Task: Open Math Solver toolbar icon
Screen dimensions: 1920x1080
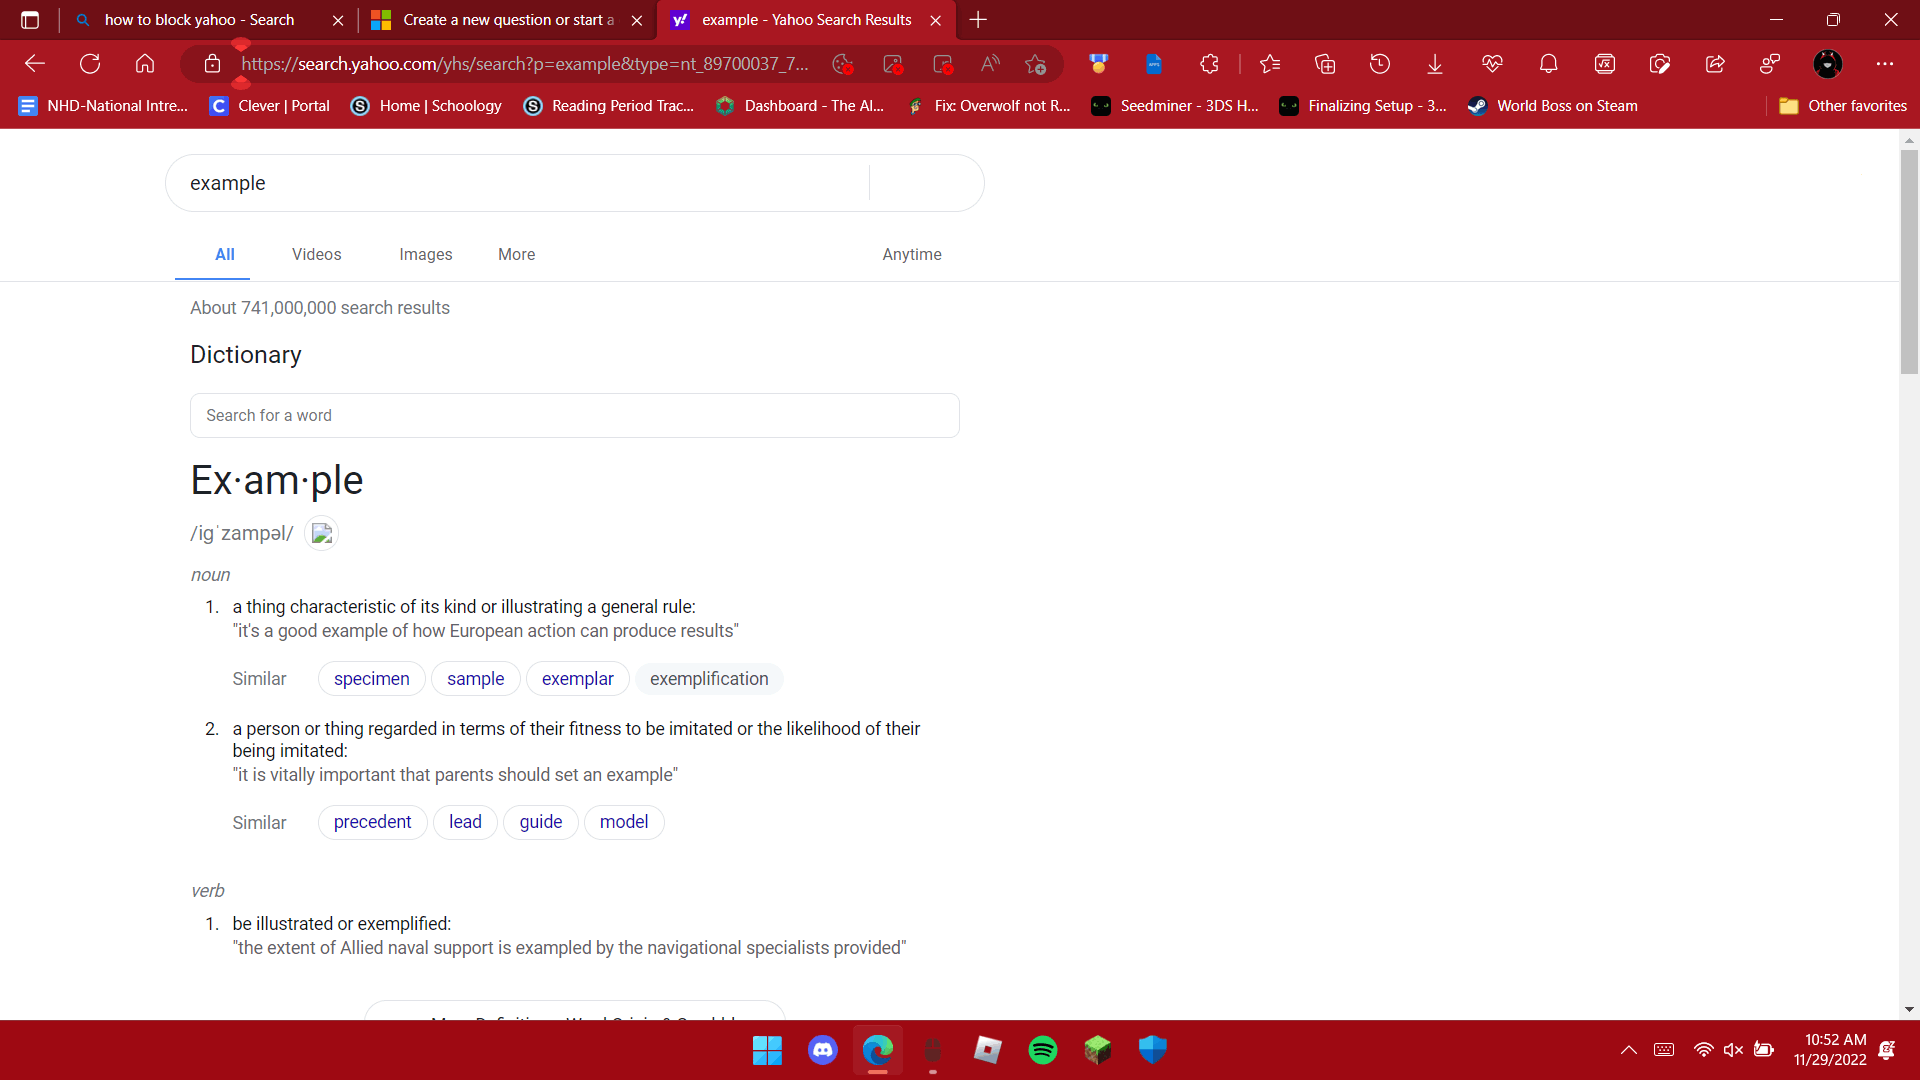Action: click(x=1605, y=64)
